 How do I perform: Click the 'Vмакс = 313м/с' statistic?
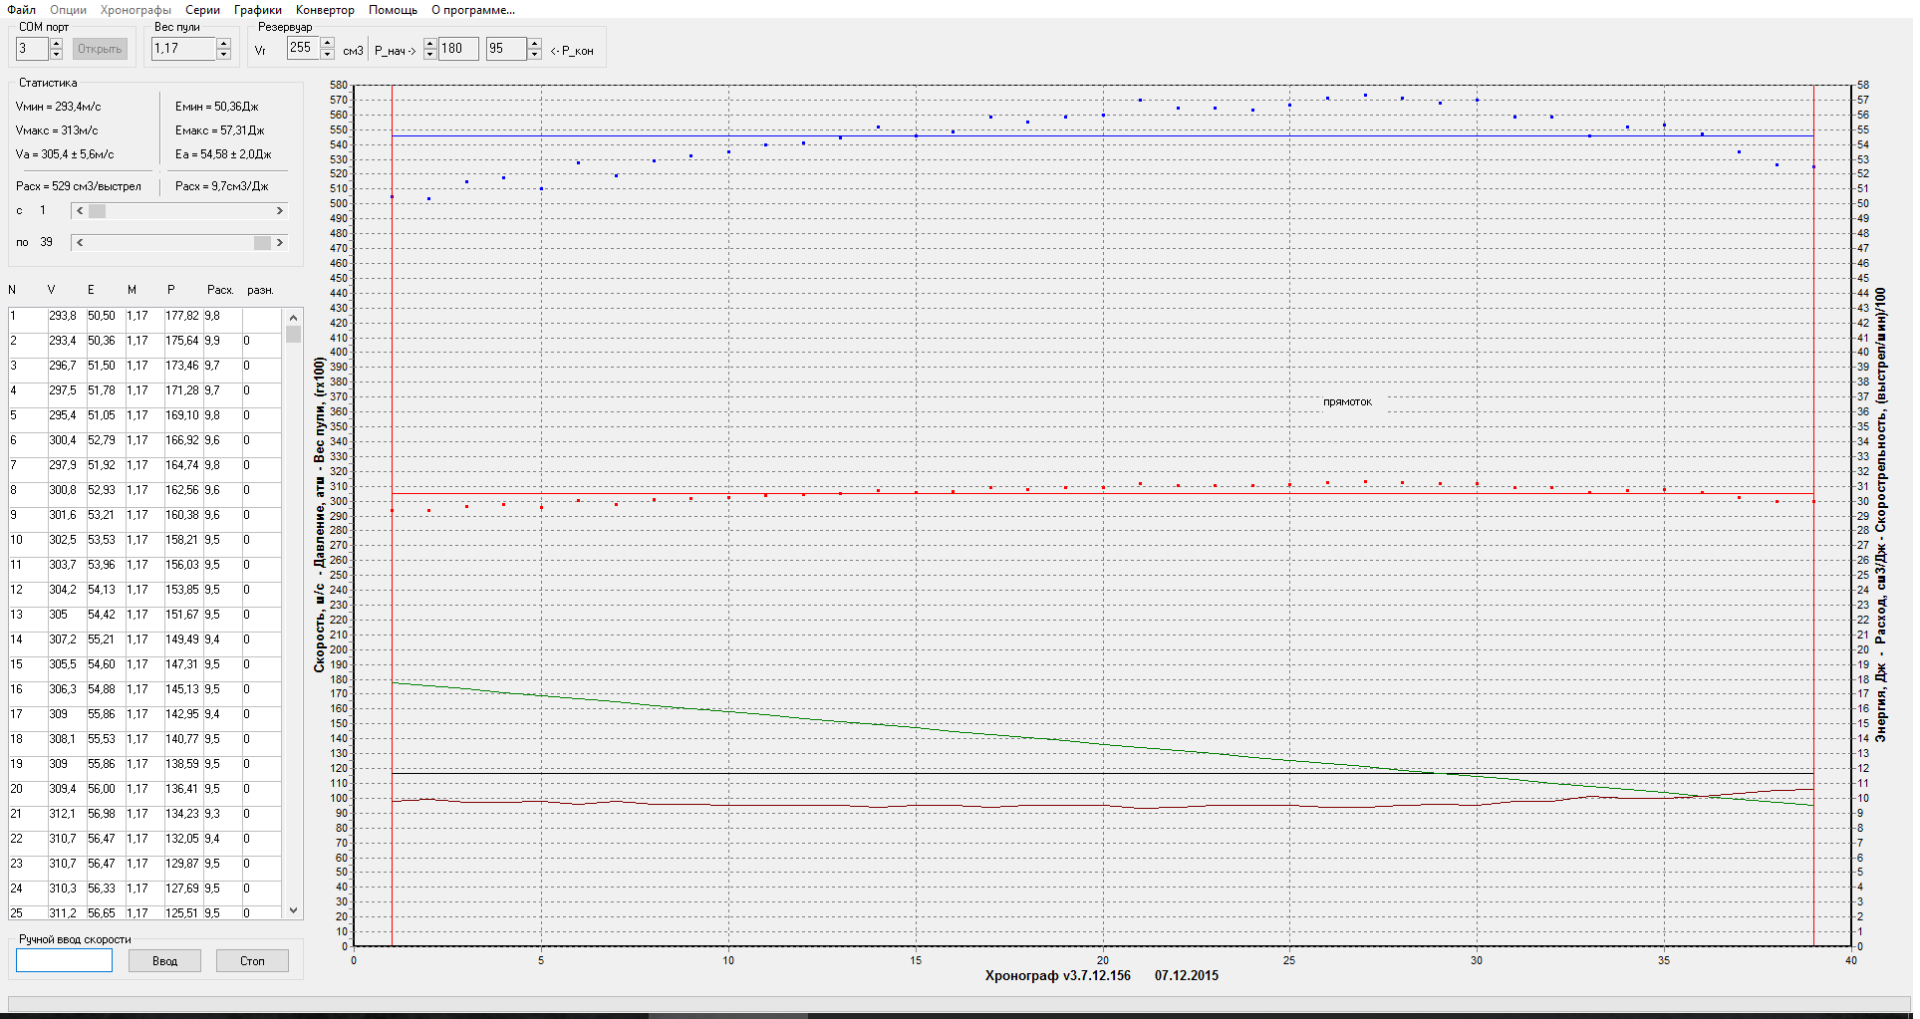point(56,131)
